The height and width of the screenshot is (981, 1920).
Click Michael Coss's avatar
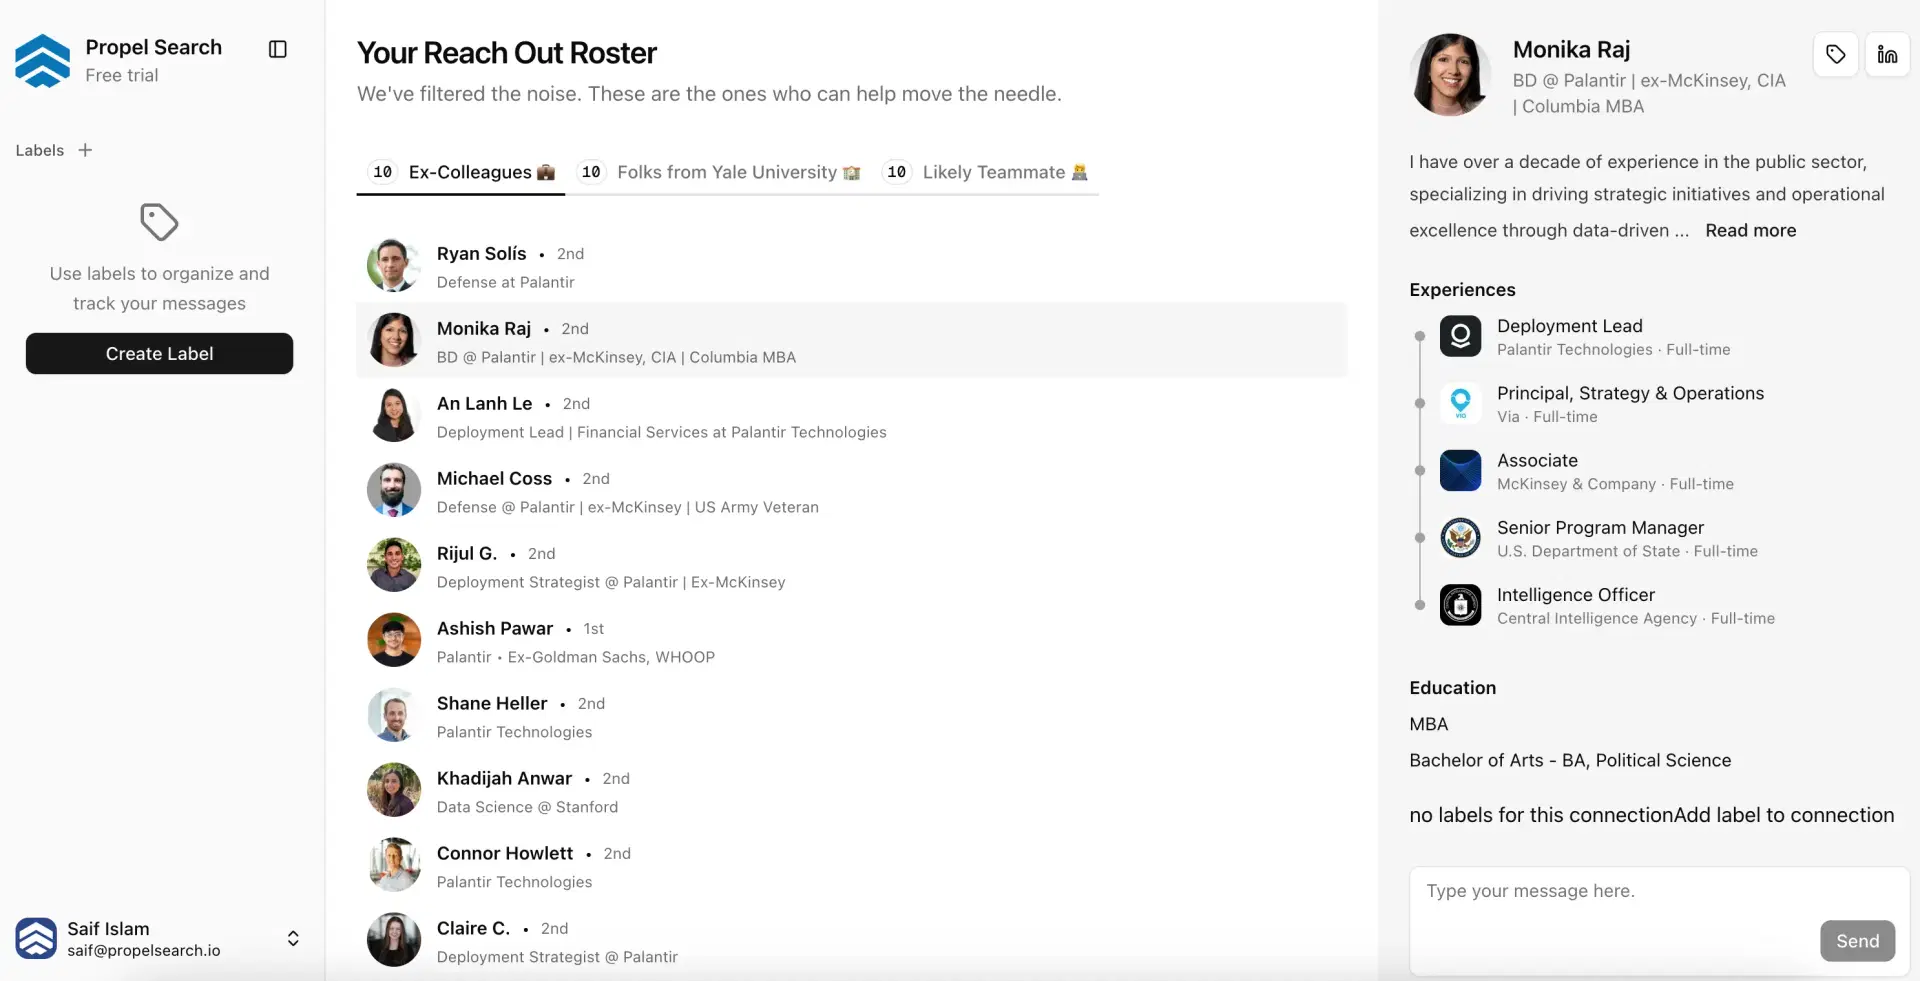click(x=394, y=490)
